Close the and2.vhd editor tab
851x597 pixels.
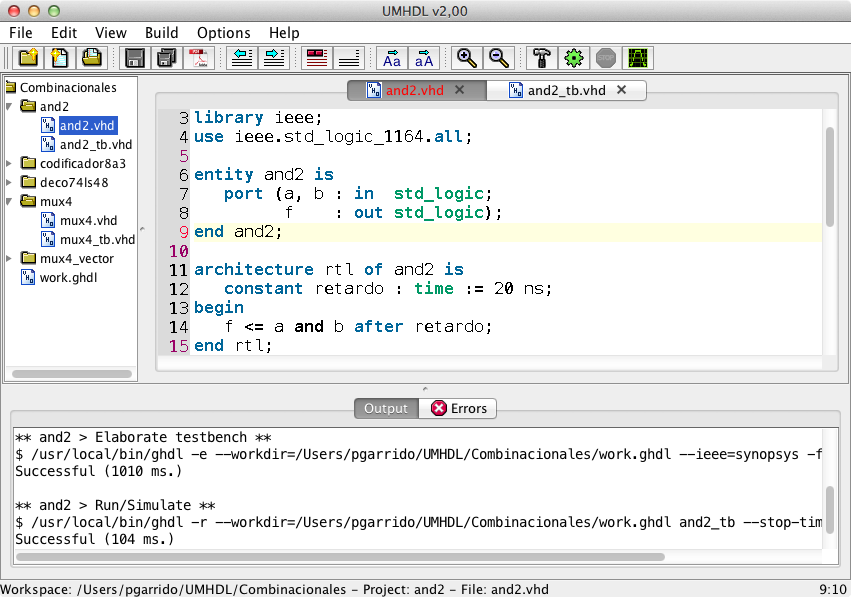[460, 90]
